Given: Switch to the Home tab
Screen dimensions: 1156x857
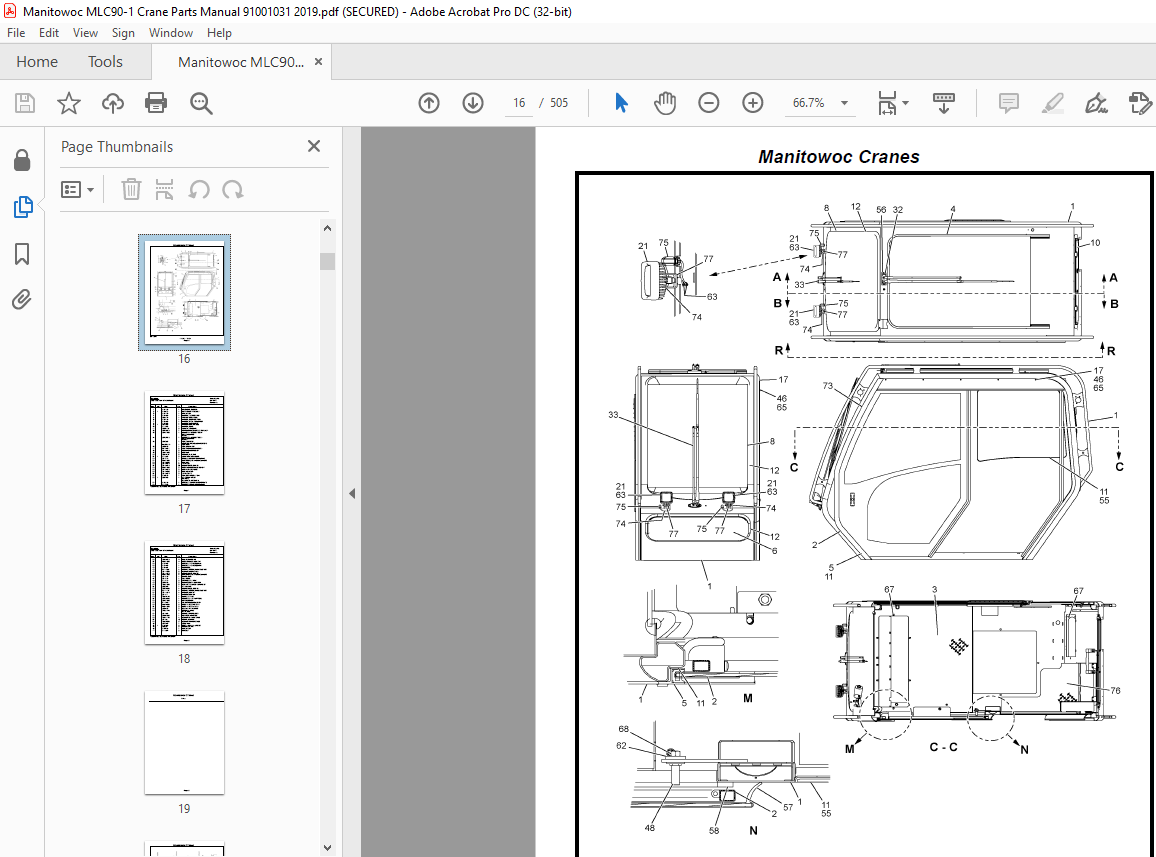Looking at the screenshot, I should [x=37, y=62].
